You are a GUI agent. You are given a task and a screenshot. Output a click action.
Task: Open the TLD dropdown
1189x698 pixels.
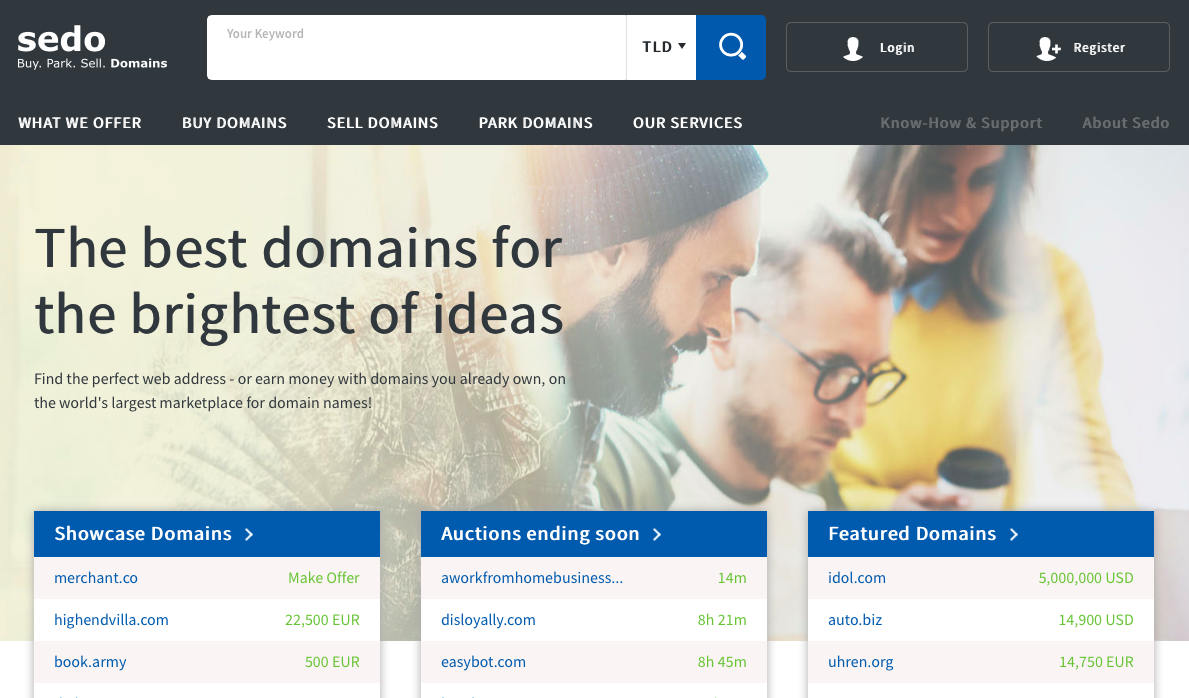[661, 47]
